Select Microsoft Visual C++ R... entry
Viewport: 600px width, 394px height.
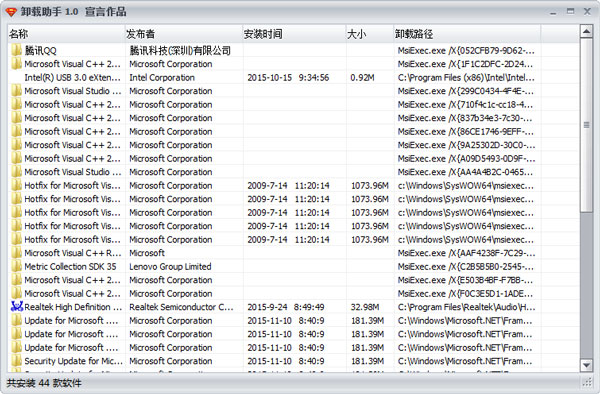click(x=73, y=253)
